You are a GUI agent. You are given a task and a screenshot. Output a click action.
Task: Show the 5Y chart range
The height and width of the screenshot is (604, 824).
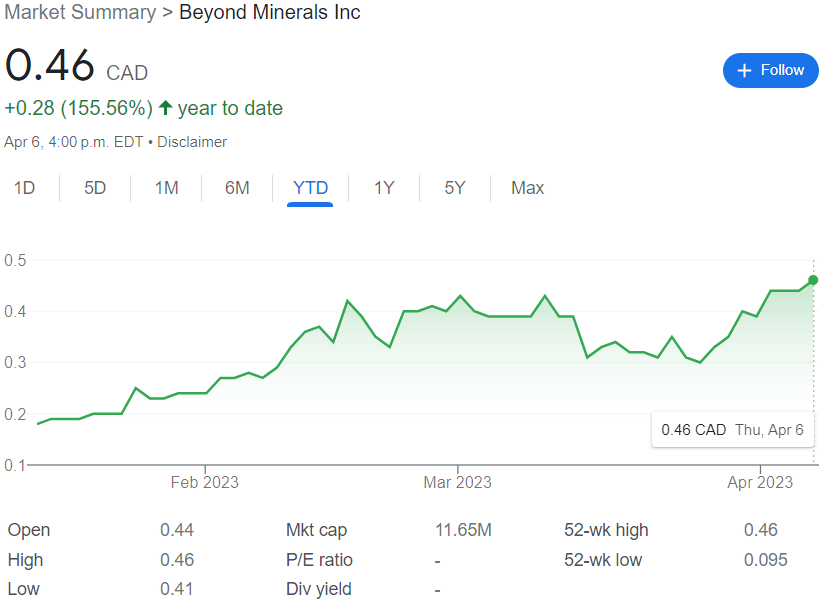tap(455, 188)
